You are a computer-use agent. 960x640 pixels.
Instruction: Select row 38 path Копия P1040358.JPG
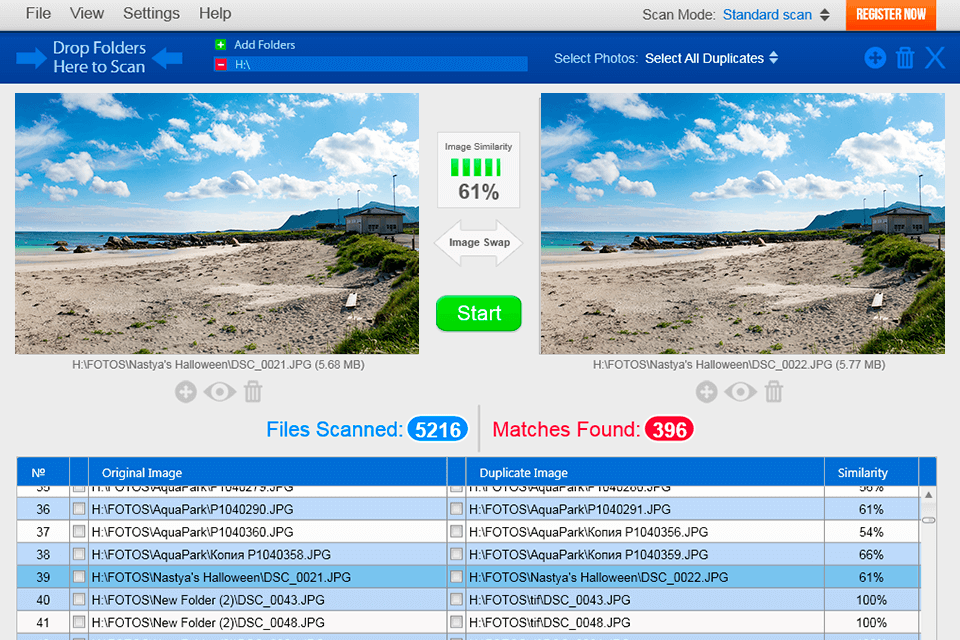(x=211, y=555)
